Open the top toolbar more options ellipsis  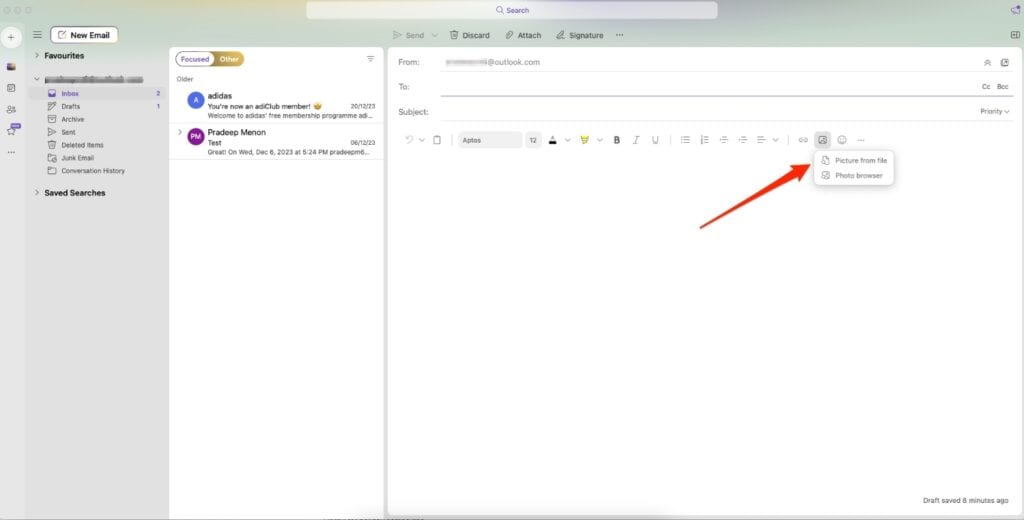[x=619, y=35]
